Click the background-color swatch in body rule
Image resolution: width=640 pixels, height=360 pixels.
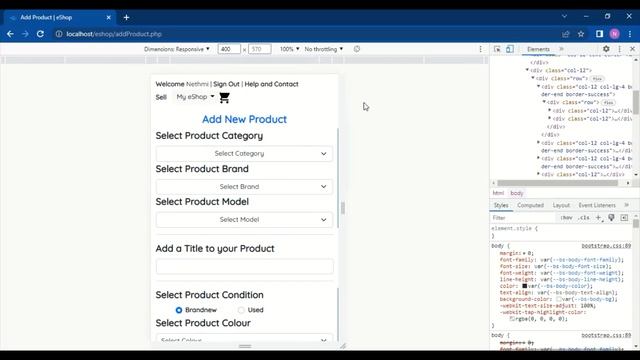(559, 299)
